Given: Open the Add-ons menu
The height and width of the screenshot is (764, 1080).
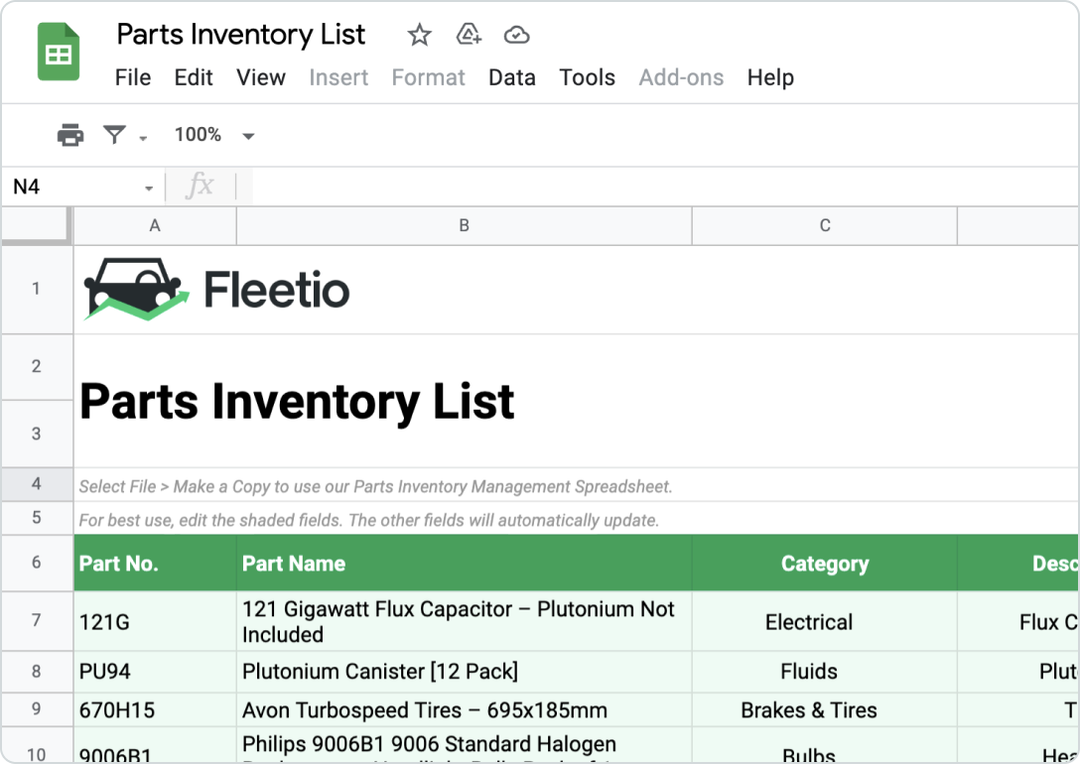Looking at the screenshot, I should 681,77.
